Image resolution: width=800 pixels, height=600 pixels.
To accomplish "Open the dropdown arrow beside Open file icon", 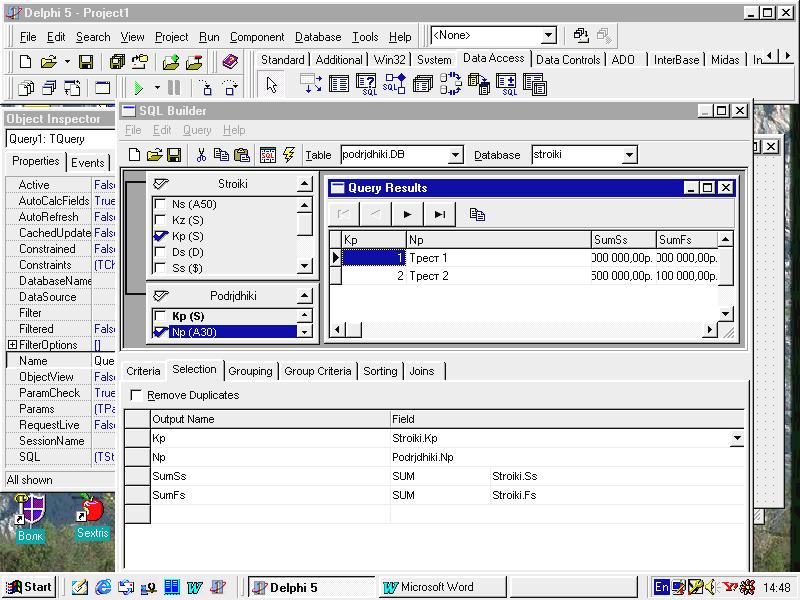I will point(67,62).
